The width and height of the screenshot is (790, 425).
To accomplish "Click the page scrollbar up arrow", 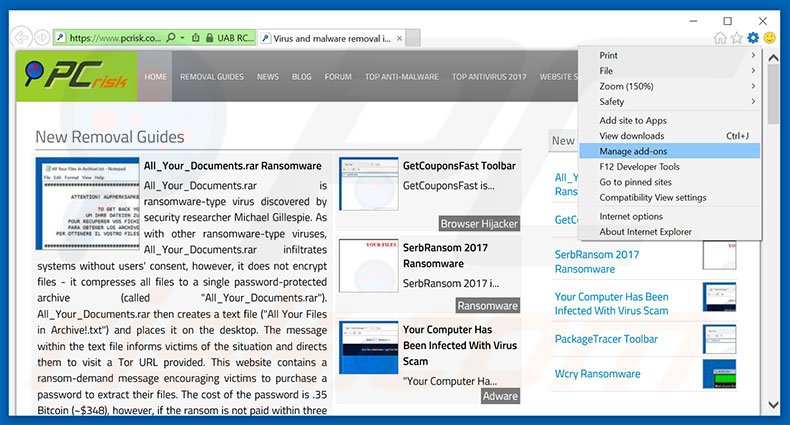I will [x=773, y=58].
